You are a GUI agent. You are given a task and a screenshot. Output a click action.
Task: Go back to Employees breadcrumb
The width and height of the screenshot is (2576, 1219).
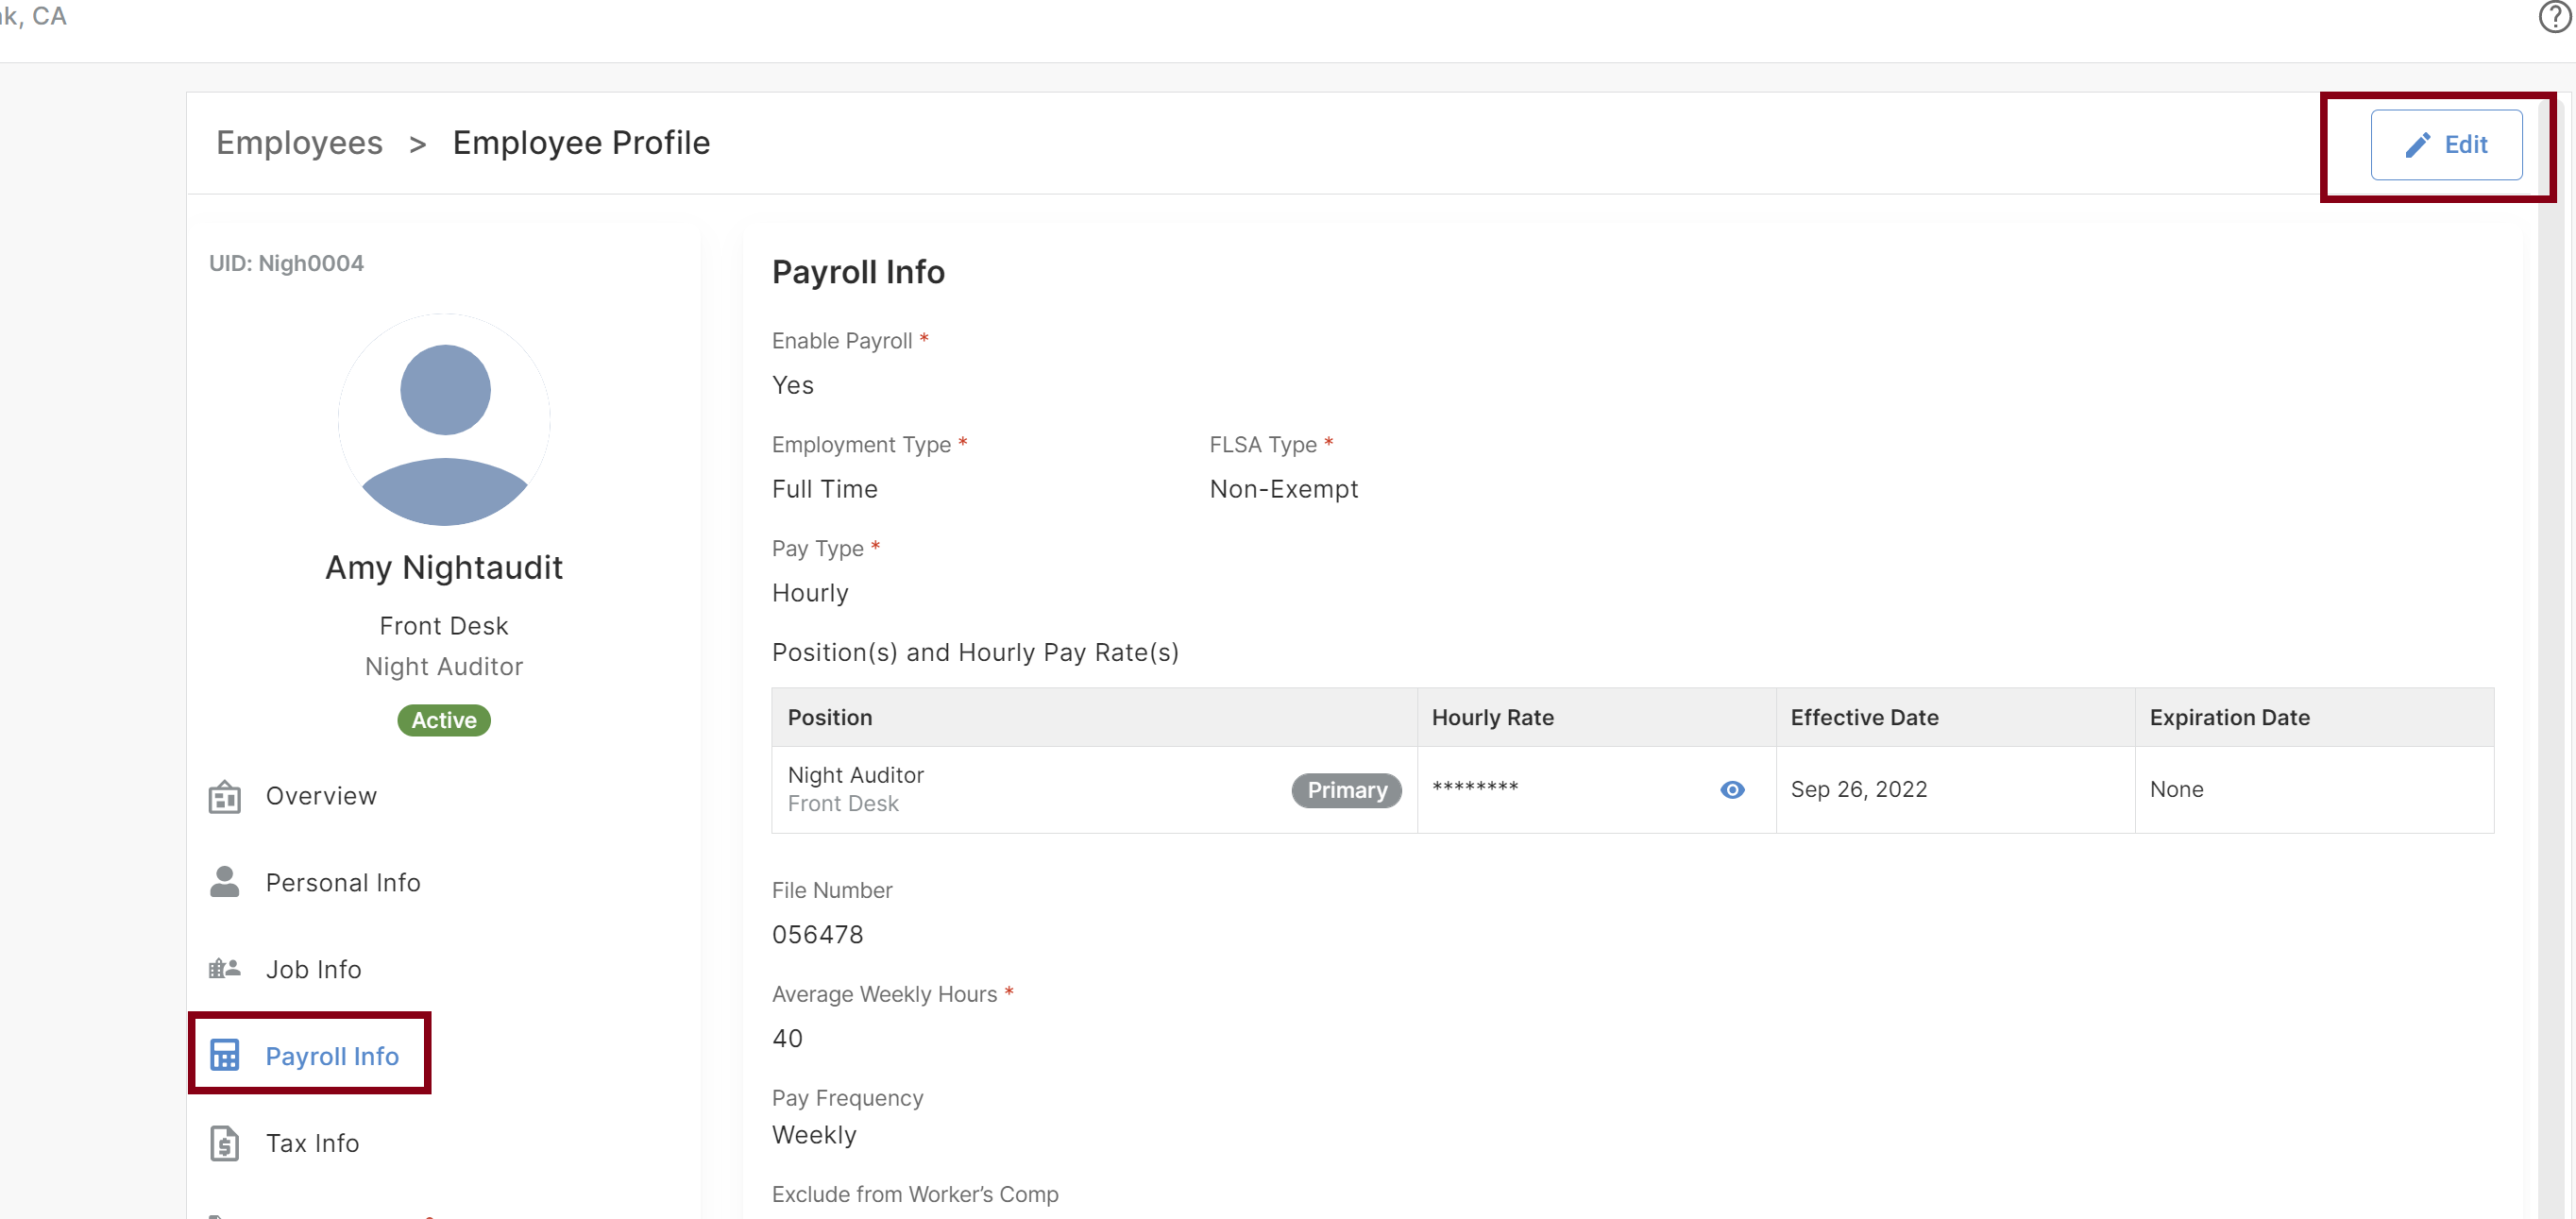(x=299, y=143)
